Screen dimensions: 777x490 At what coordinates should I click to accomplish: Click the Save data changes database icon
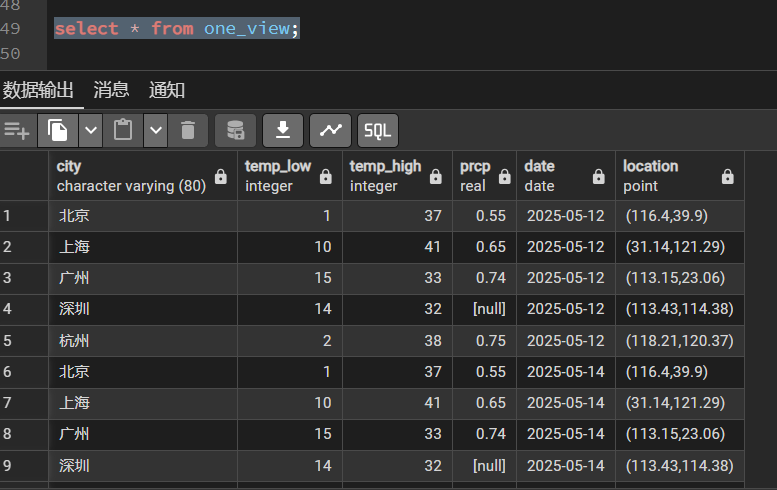(x=235, y=131)
